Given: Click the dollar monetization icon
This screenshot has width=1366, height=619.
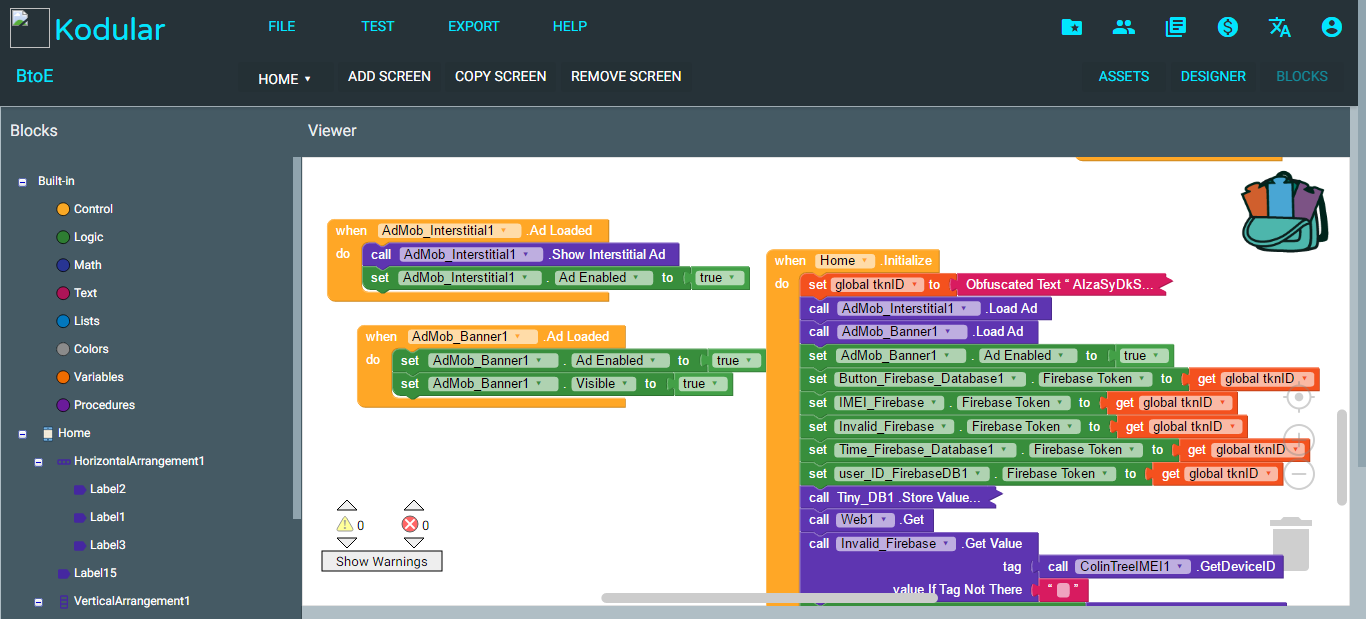Looking at the screenshot, I should [x=1228, y=27].
